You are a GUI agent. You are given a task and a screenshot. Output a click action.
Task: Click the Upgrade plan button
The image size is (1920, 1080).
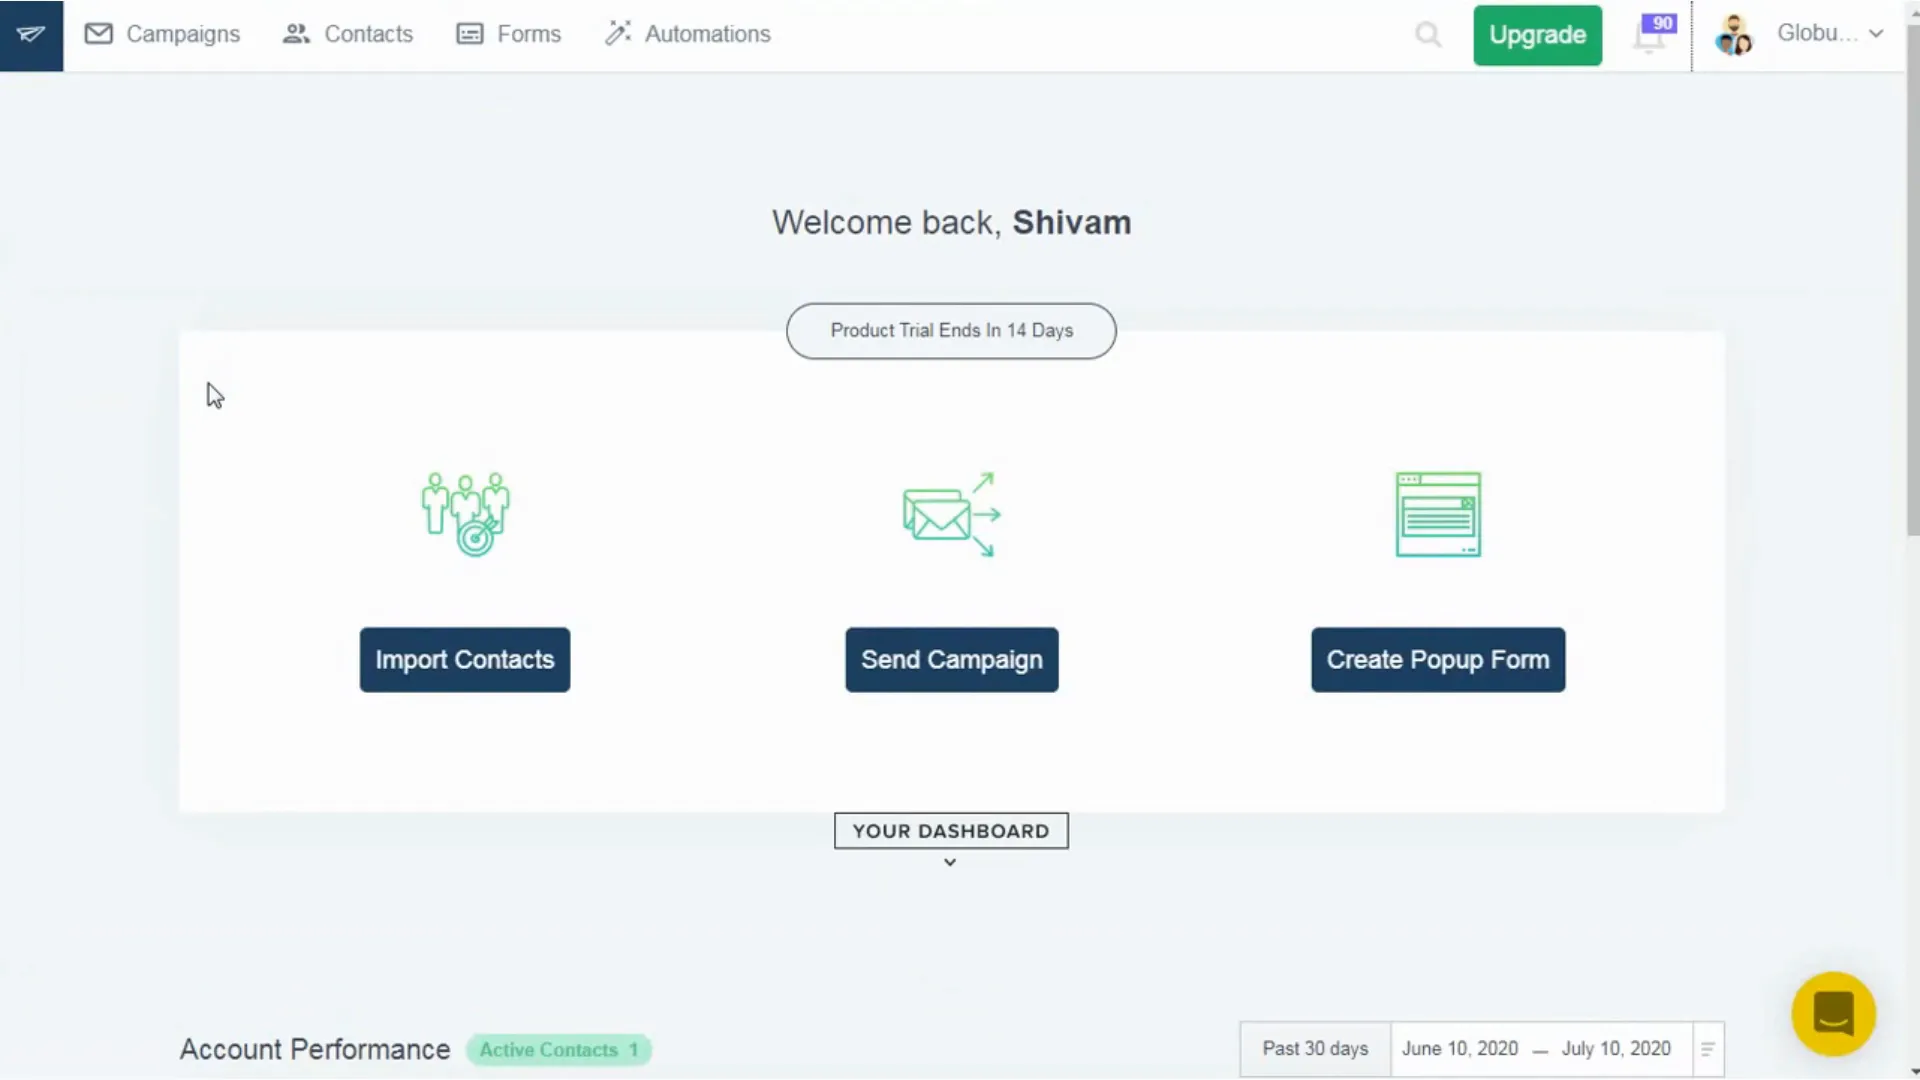click(x=1536, y=34)
